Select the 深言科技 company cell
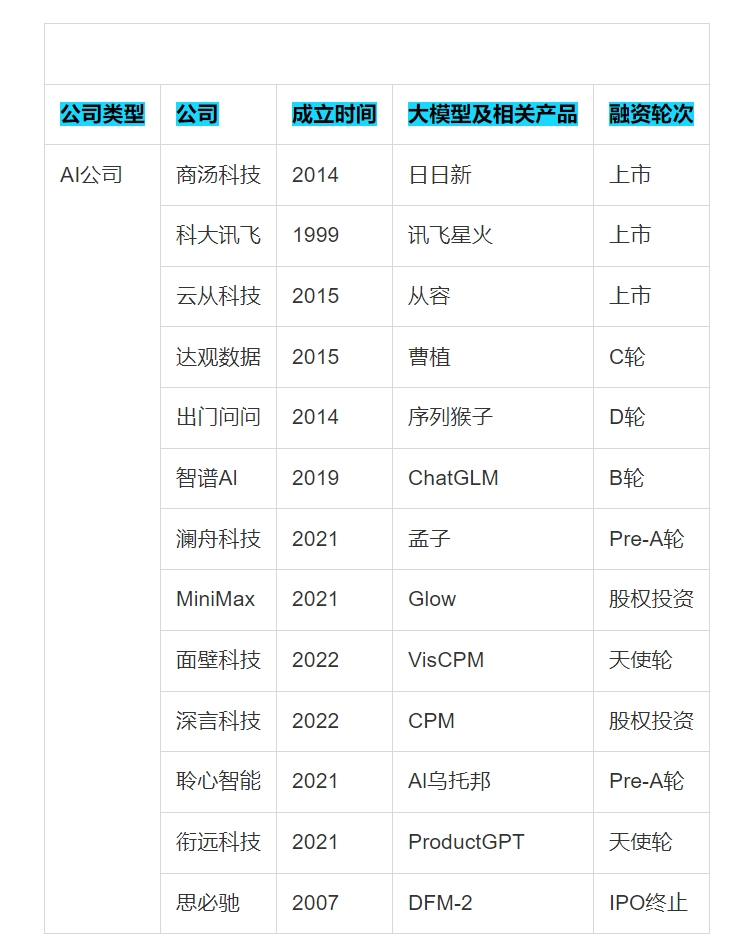Screen dimensions: 750x950 pyautogui.click(x=218, y=721)
